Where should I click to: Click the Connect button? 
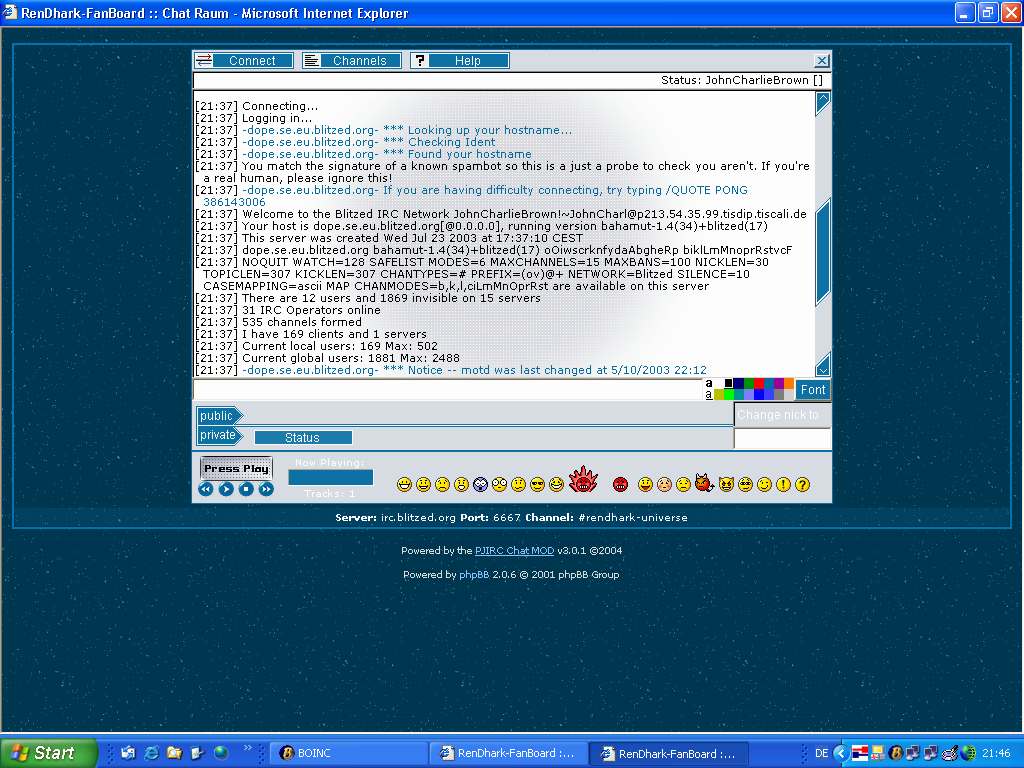(244, 61)
